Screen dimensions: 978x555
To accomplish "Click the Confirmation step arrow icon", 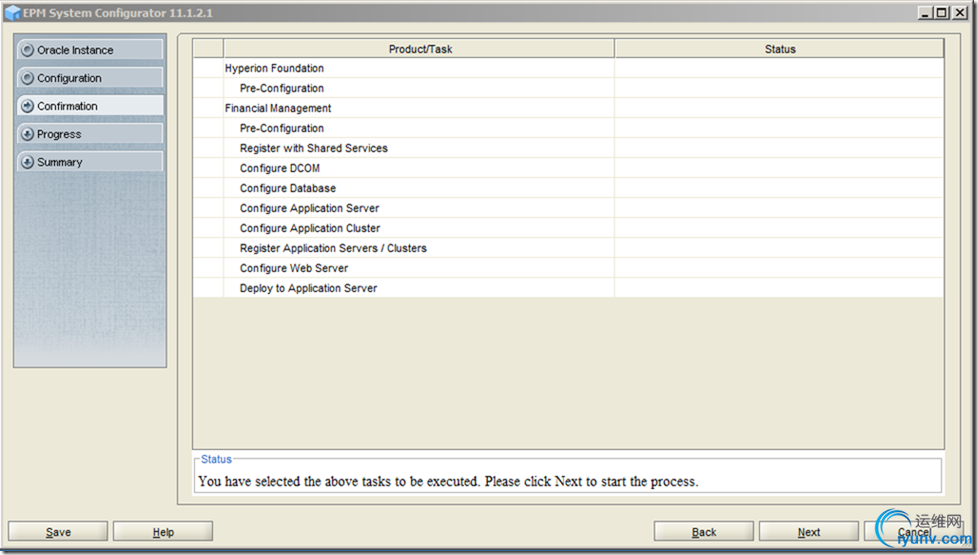I will [27, 106].
